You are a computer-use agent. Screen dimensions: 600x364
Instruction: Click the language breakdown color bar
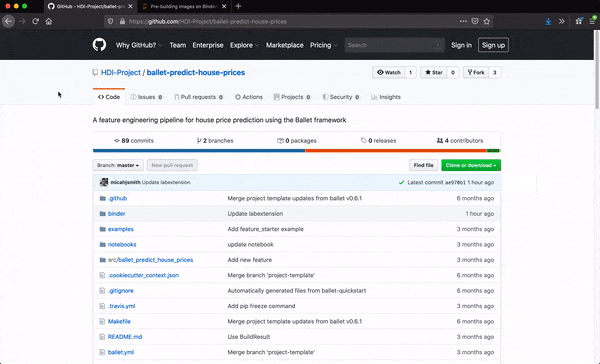tap(297, 150)
